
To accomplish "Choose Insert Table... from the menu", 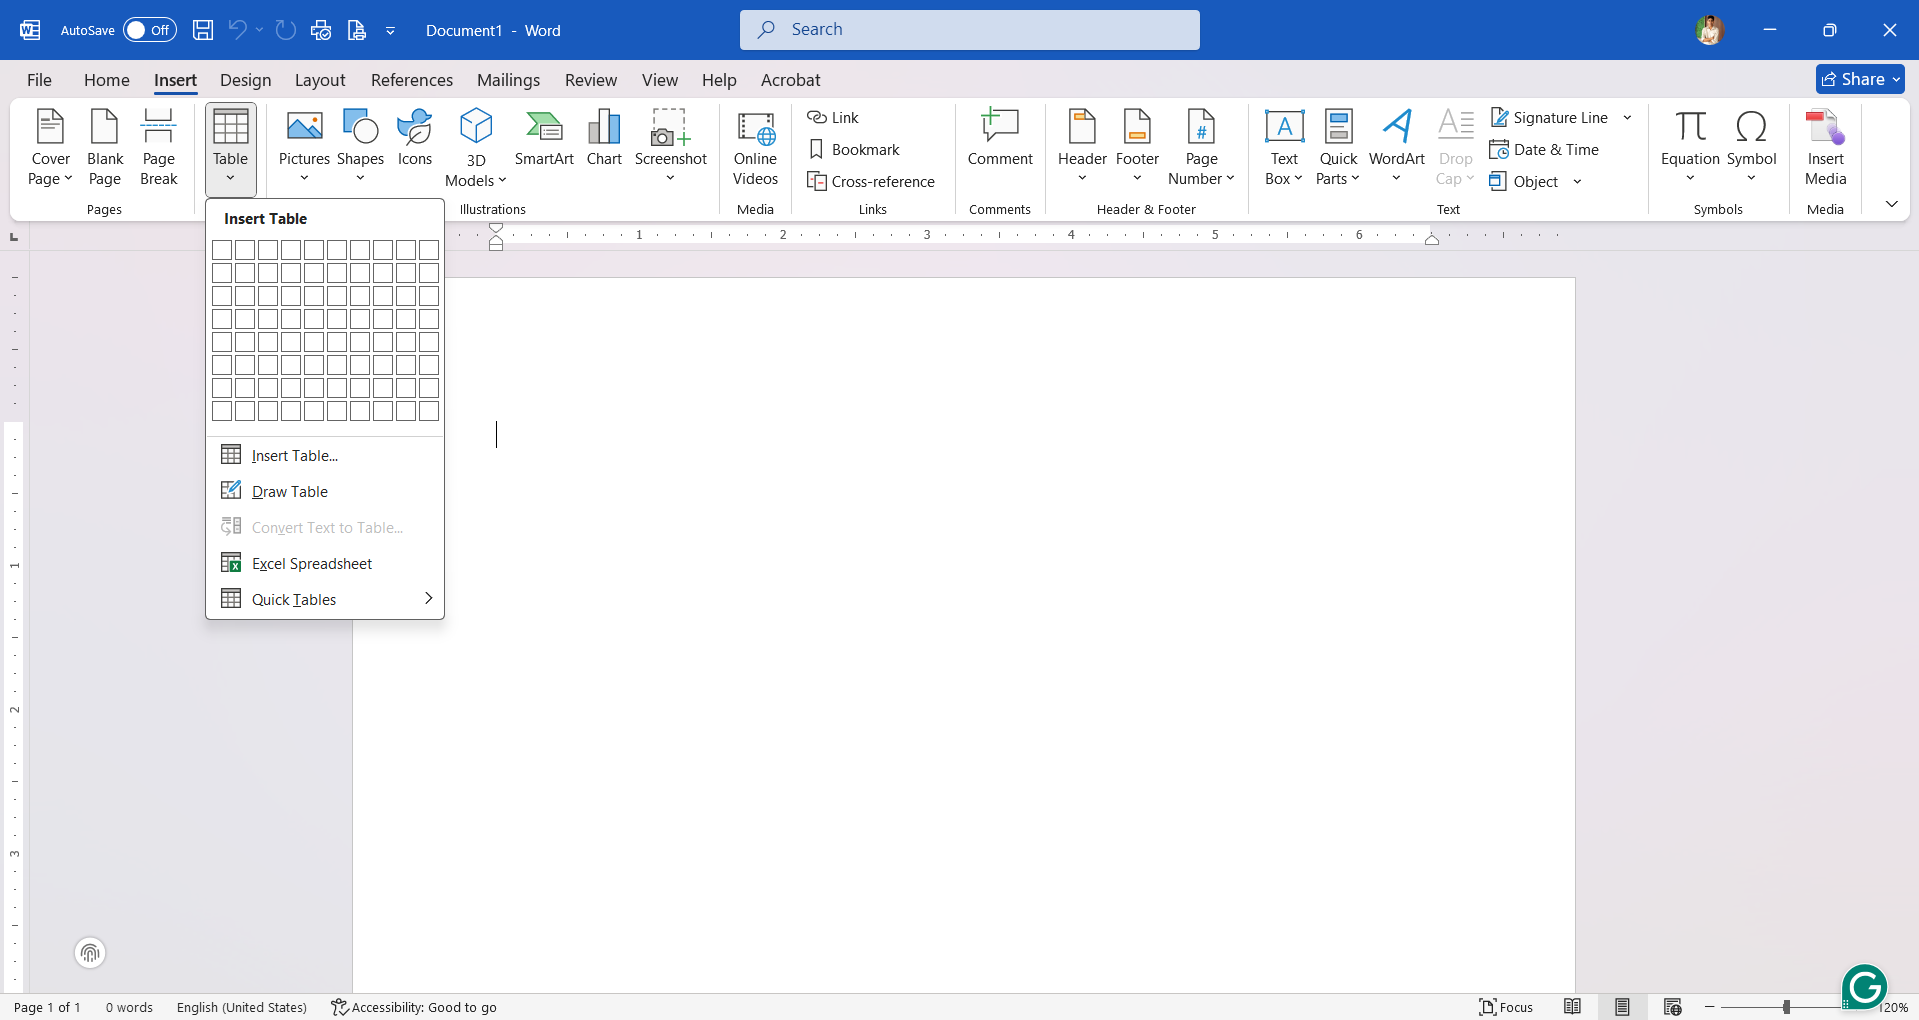I will 294,456.
